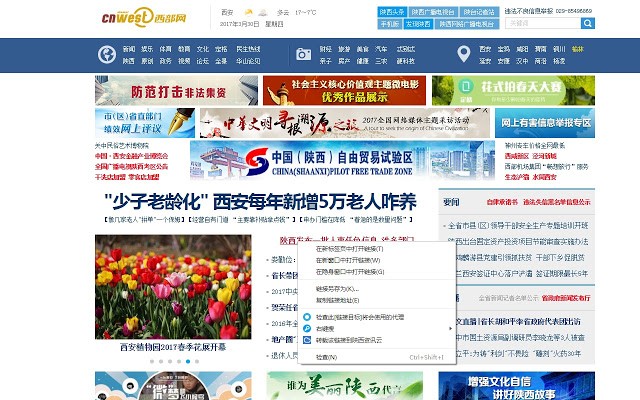640x400 pixels.
Task: Click the blue cloud forward icon in context menu
Action: point(306,339)
